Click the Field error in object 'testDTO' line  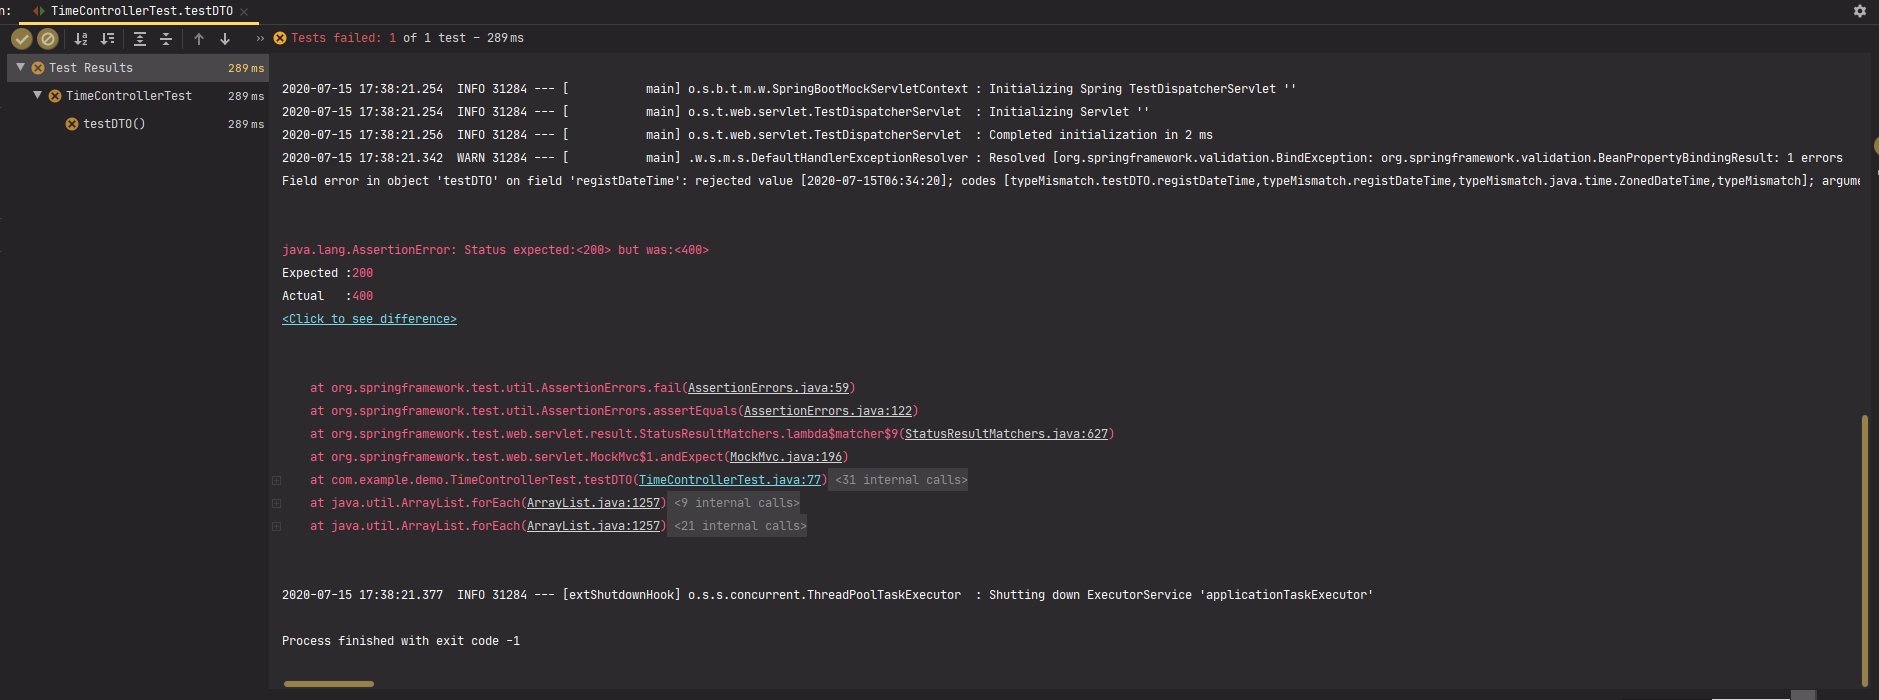pyautogui.click(x=1070, y=181)
